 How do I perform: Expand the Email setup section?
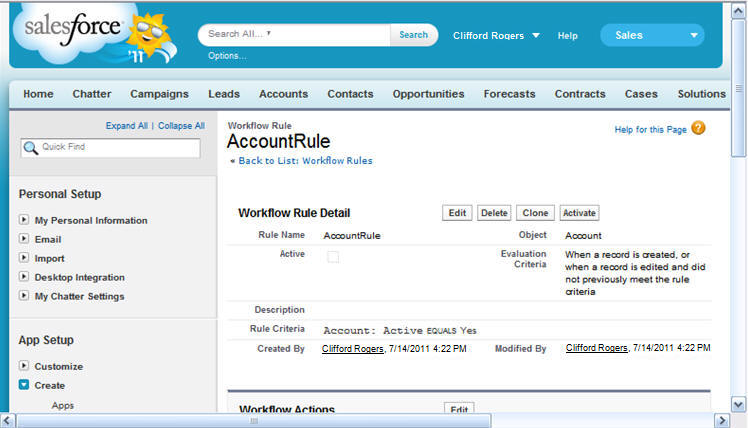pyautogui.click(x=24, y=239)
